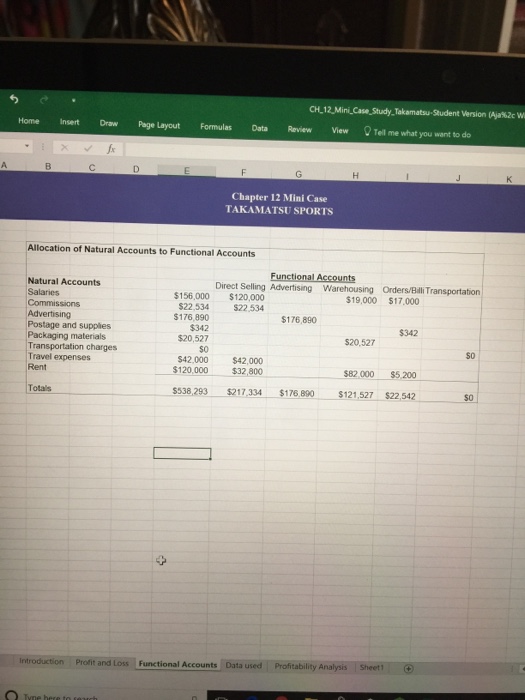The image size is (525, 700).
Task: Open the Home ribbon tab
Action: coord(29,121)
